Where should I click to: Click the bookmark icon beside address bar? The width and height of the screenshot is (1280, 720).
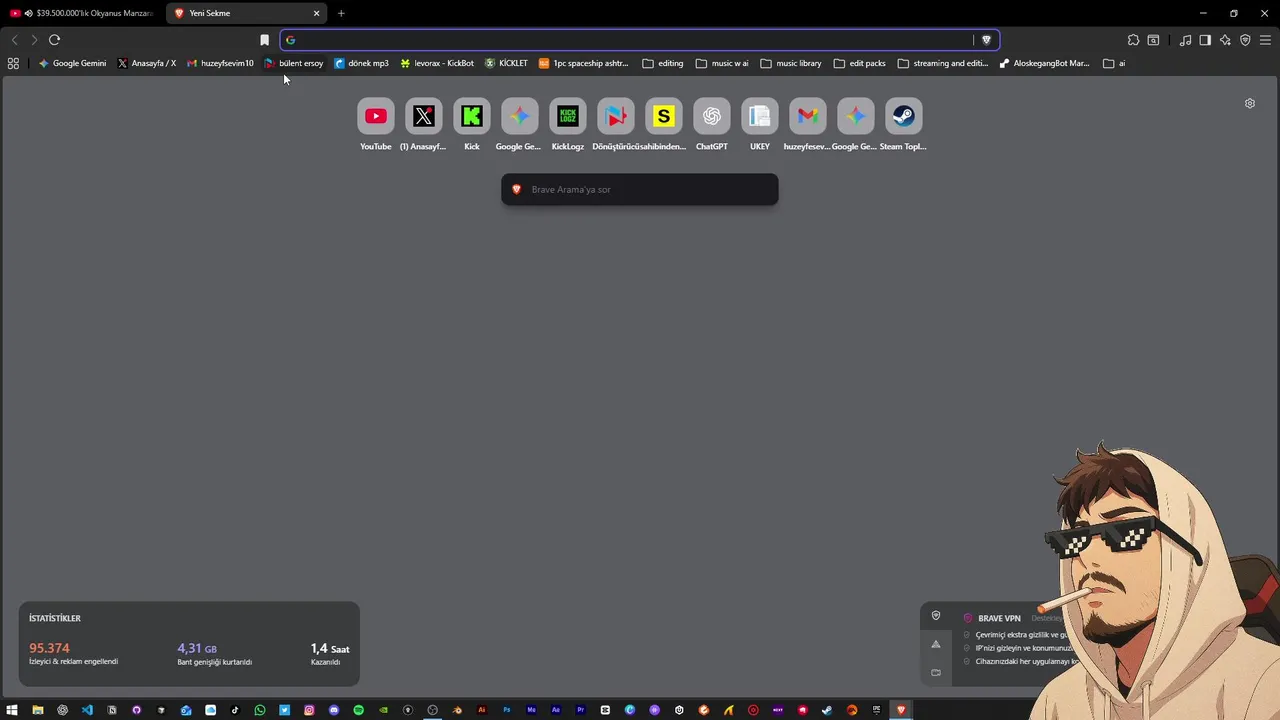tap(264, 40)
